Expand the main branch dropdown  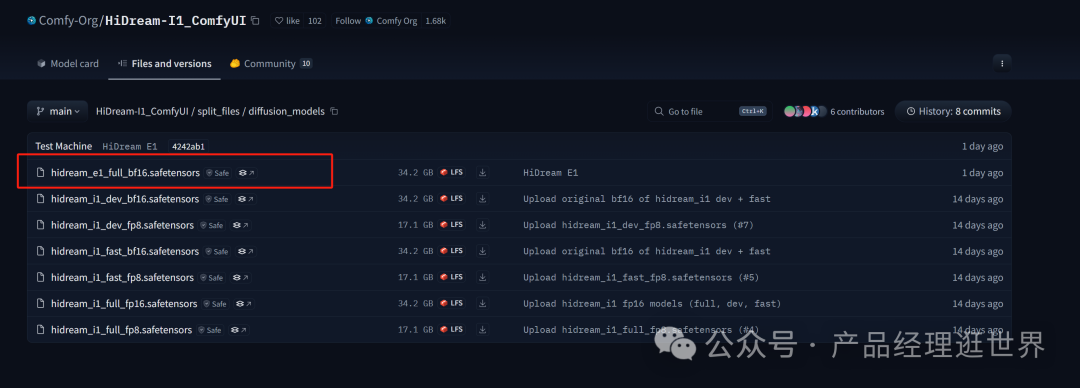click(x=58, y=111)
